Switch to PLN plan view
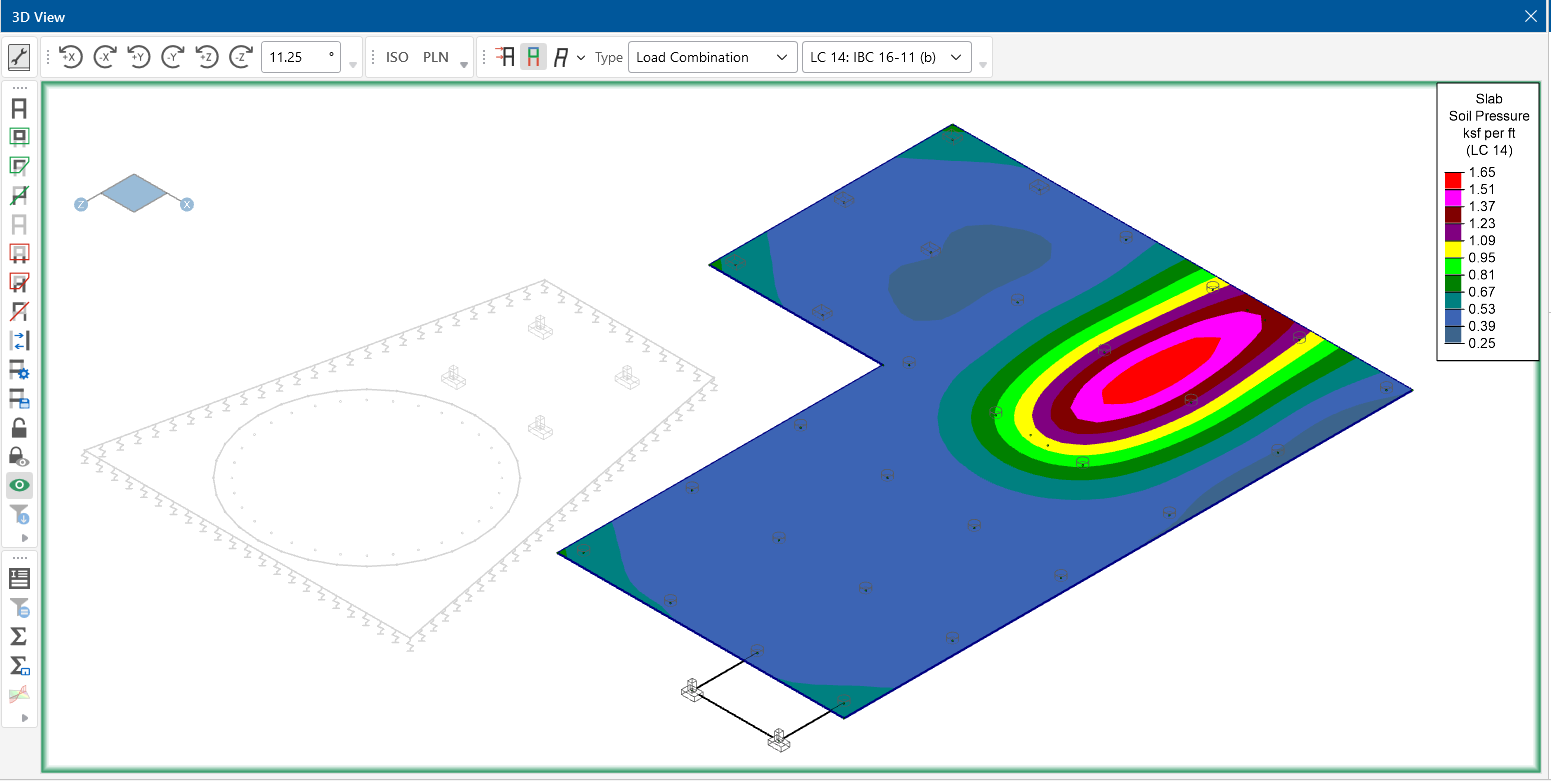The image size is (1551, 781). coord(436,57)
